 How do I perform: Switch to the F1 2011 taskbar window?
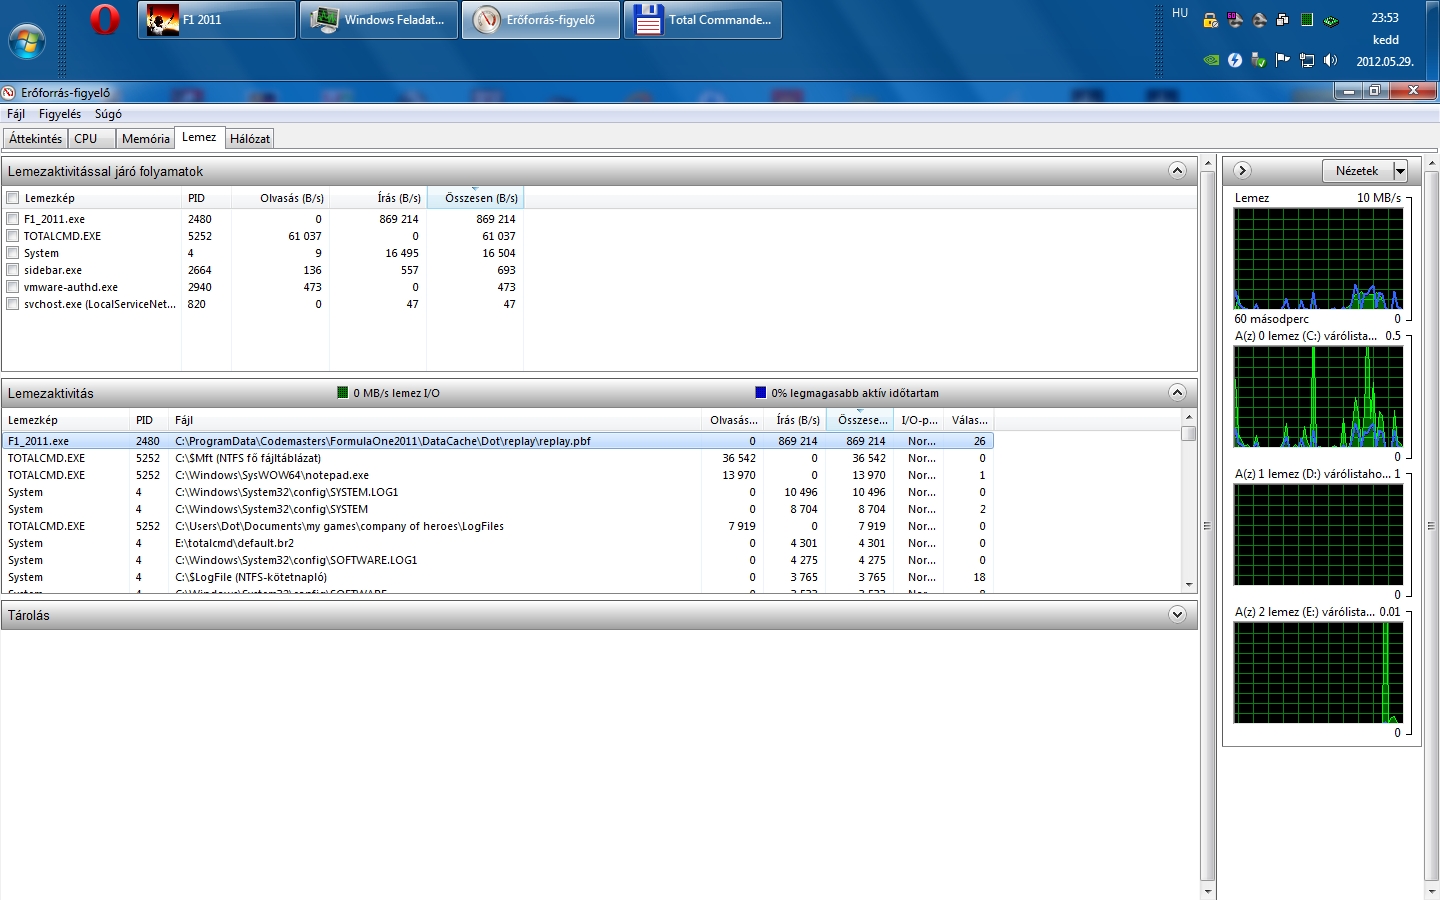pyautogui.click(x=217, y=20)
